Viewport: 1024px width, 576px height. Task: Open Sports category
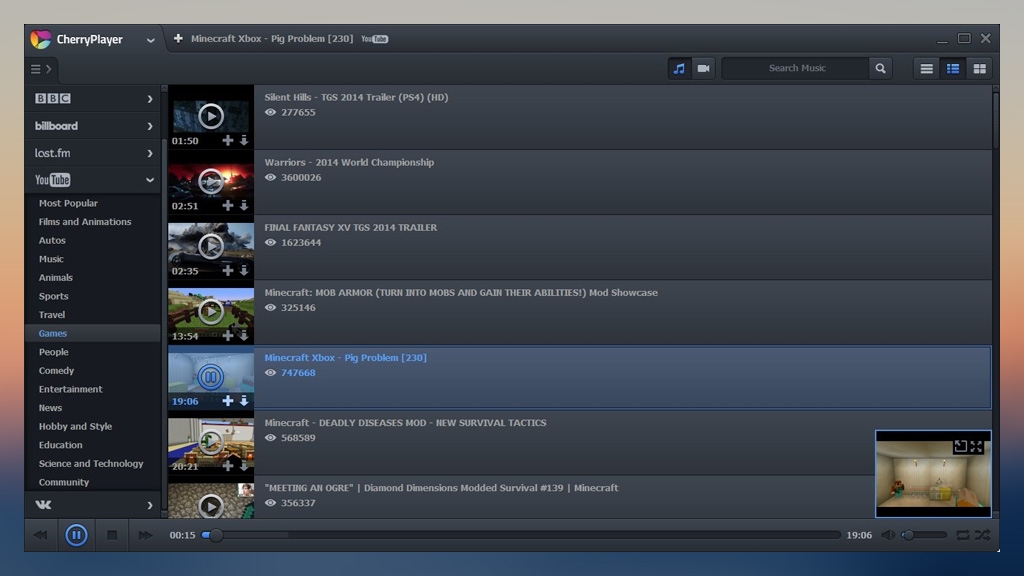[53, 296]
